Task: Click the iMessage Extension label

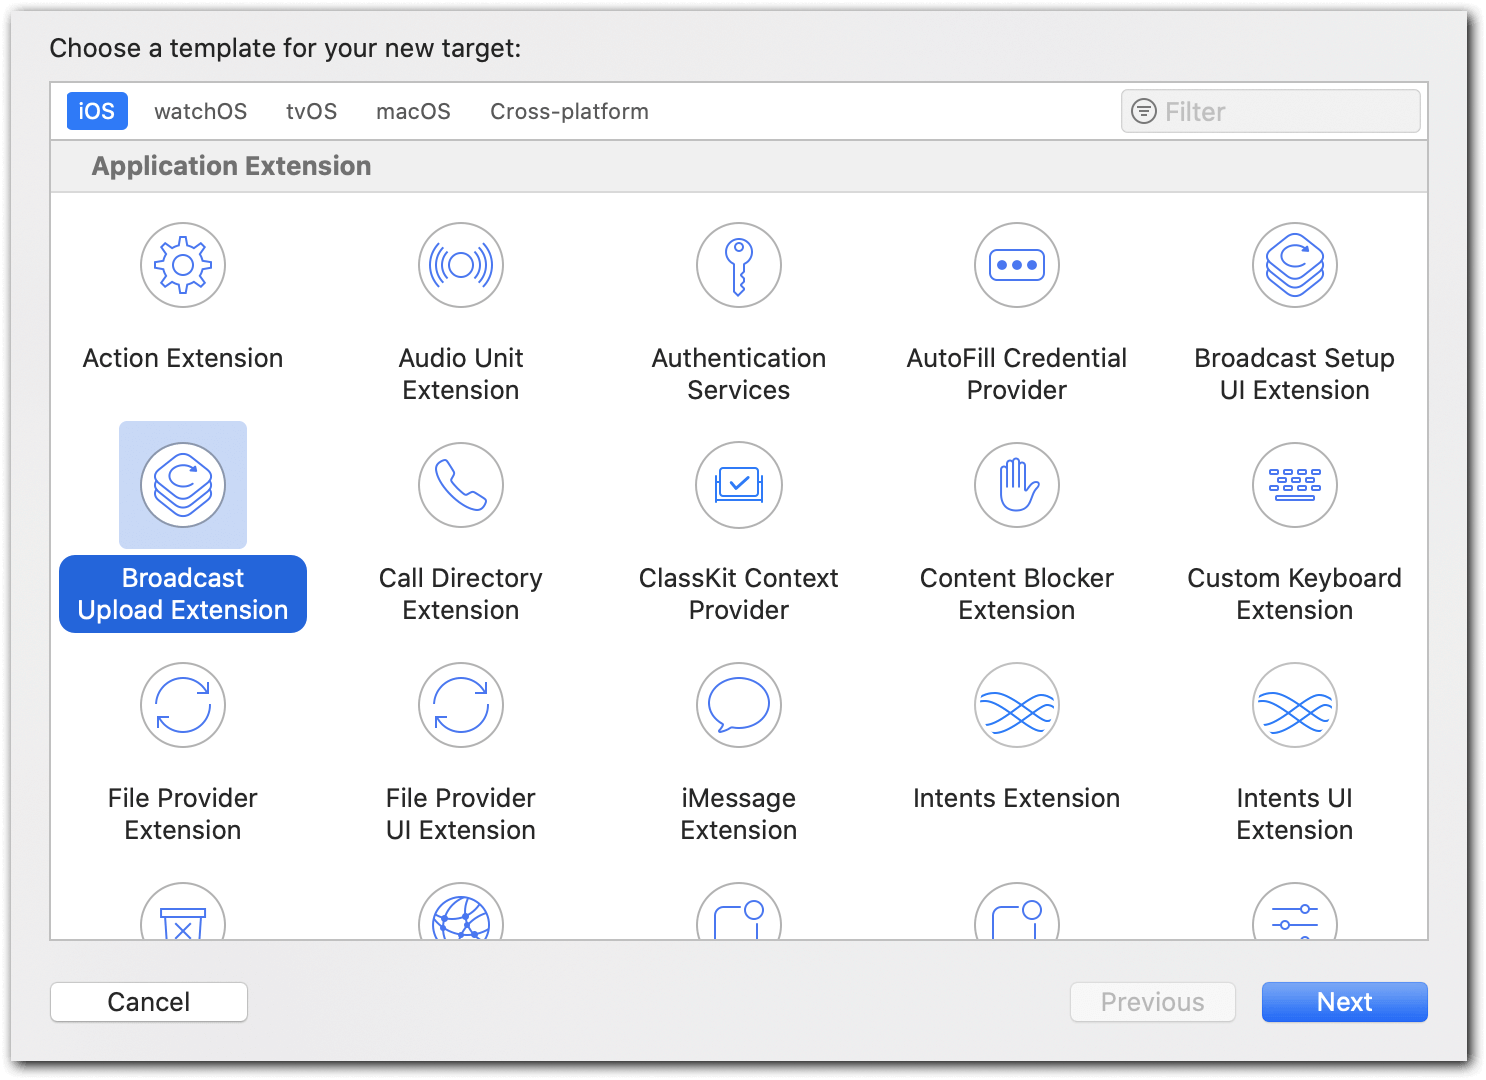Action: click(739, 814)
